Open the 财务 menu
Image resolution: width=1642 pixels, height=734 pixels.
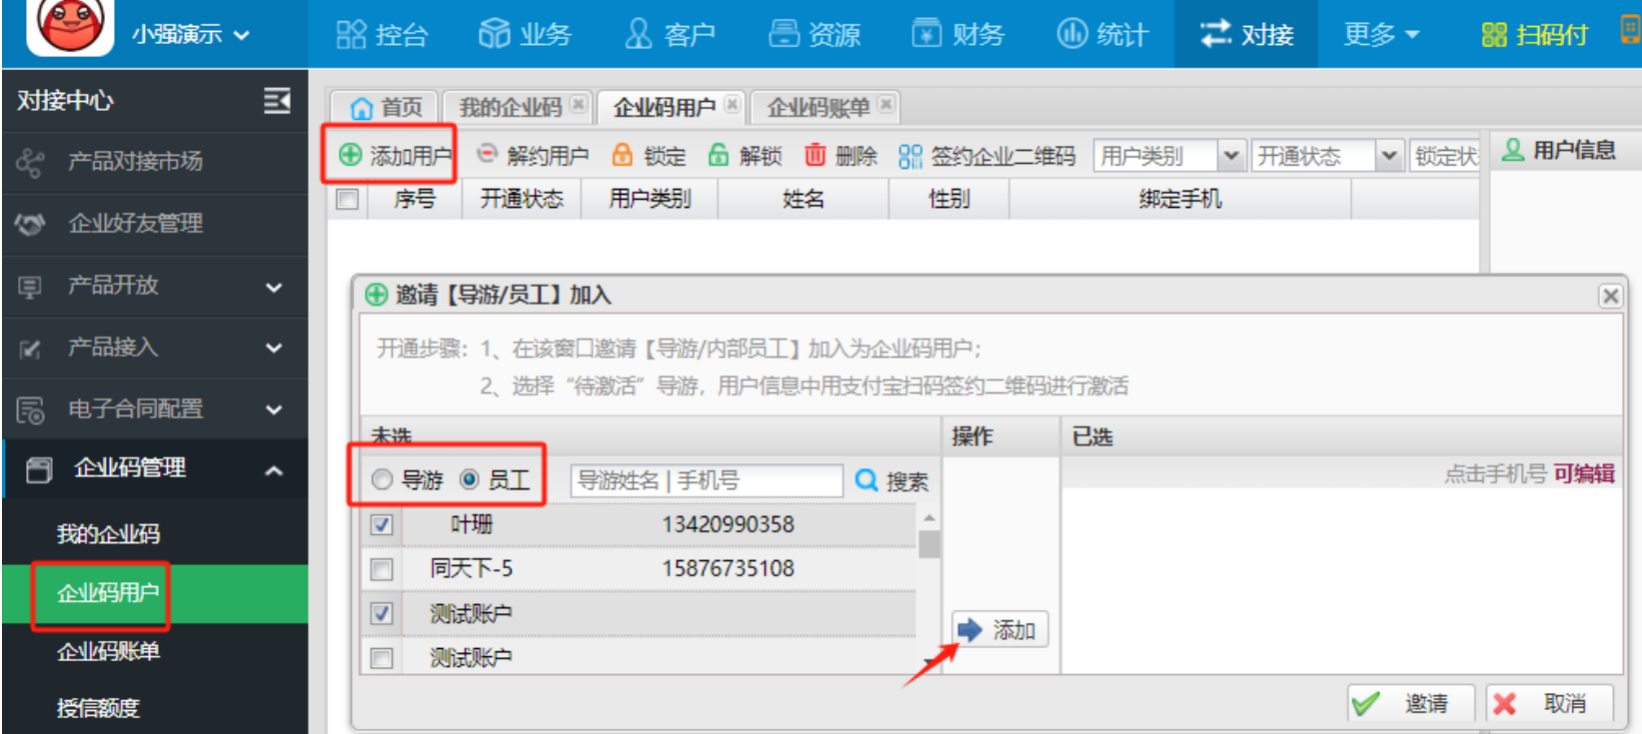coord(958,35)
